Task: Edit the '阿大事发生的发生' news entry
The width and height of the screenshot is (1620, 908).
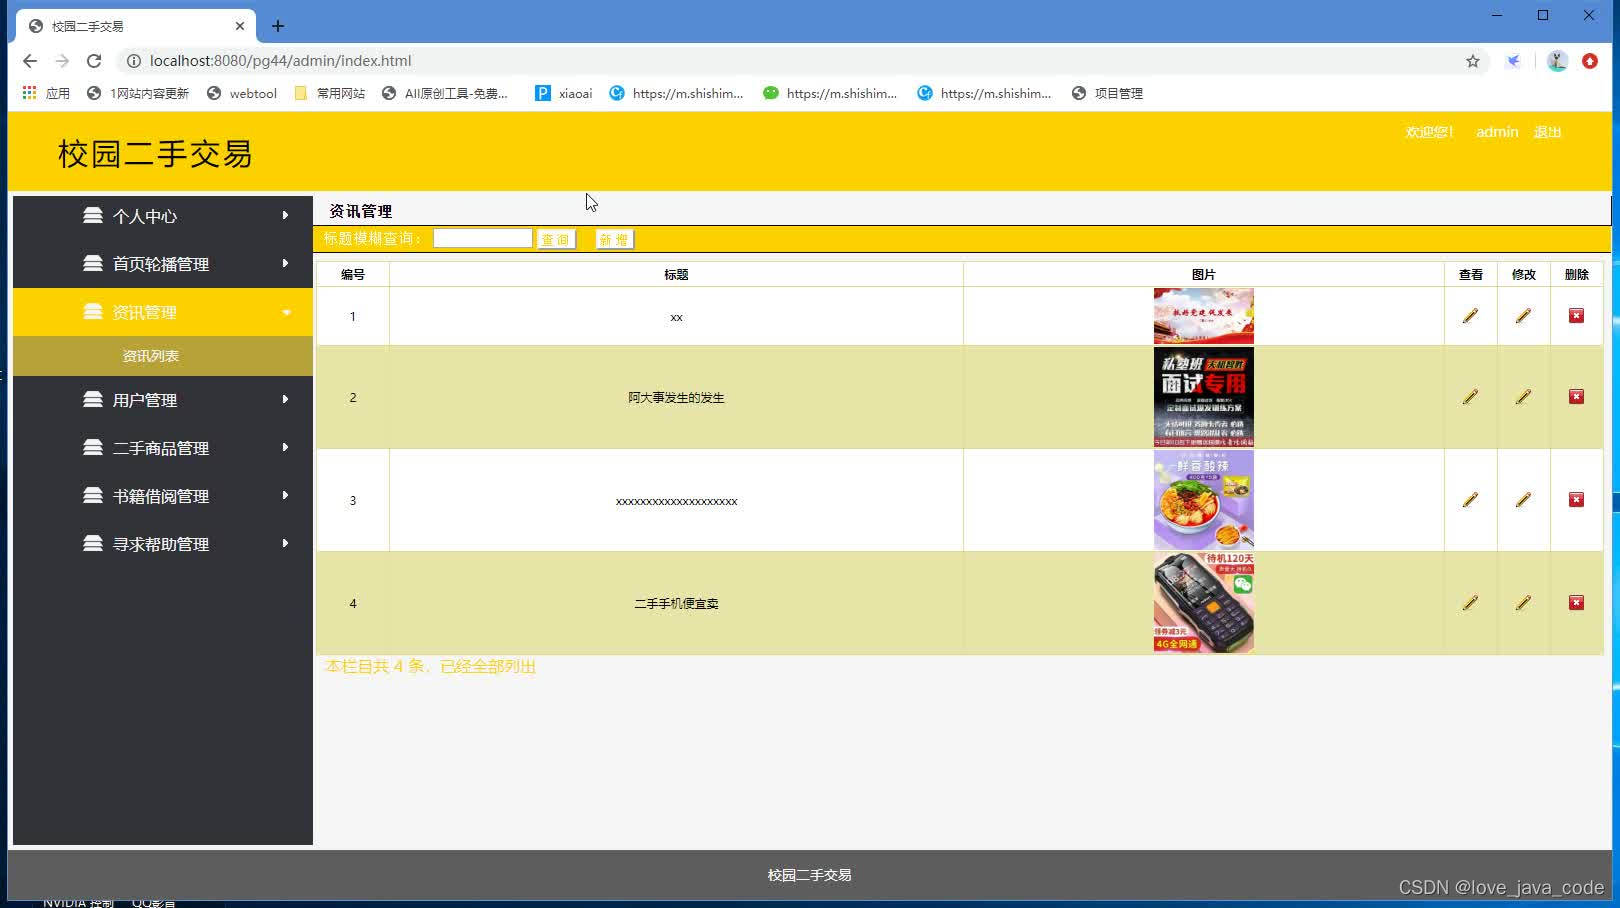Action: coord(1523,397)
